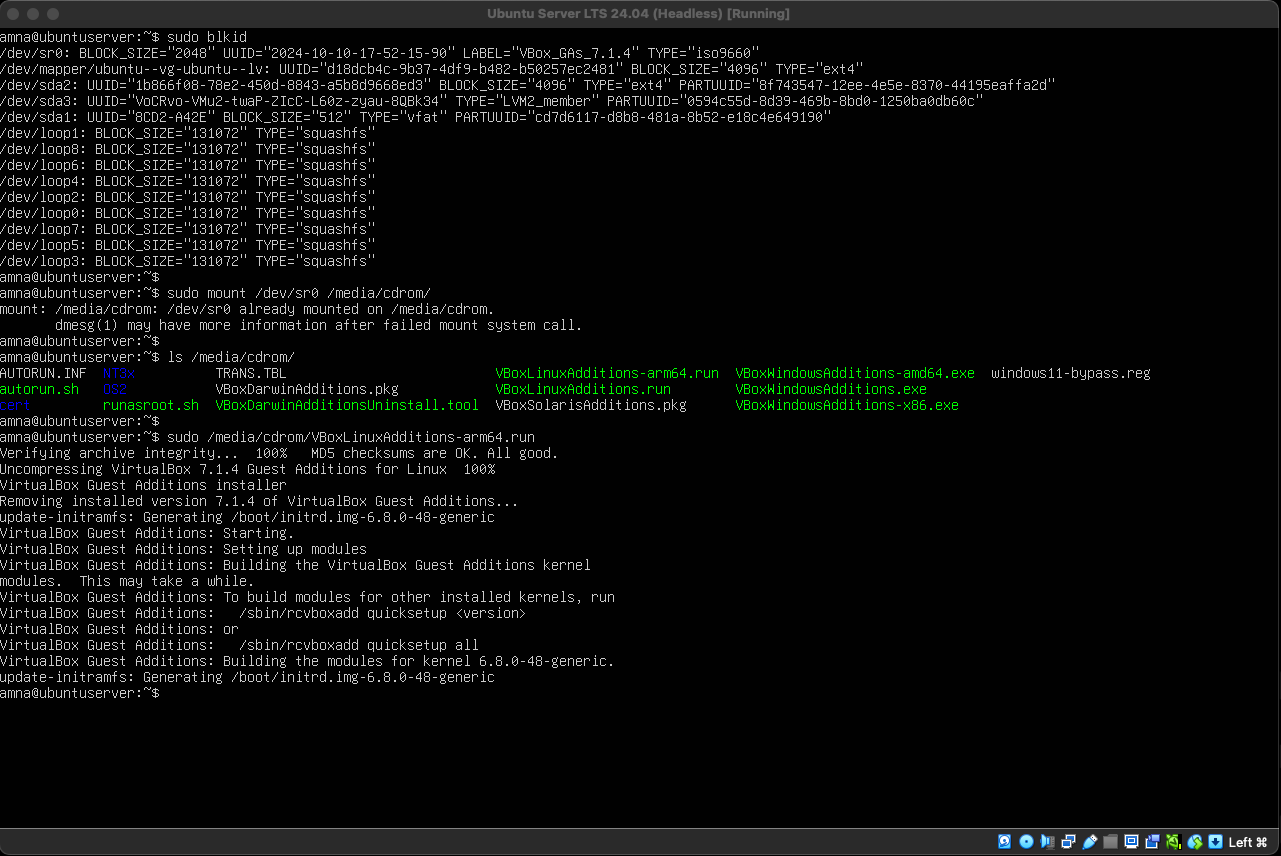The image size is (1281, 856).
Task: Click the '/sbin/rcvboxadd quicksetup <version>' line
Action: click(263, 613)
